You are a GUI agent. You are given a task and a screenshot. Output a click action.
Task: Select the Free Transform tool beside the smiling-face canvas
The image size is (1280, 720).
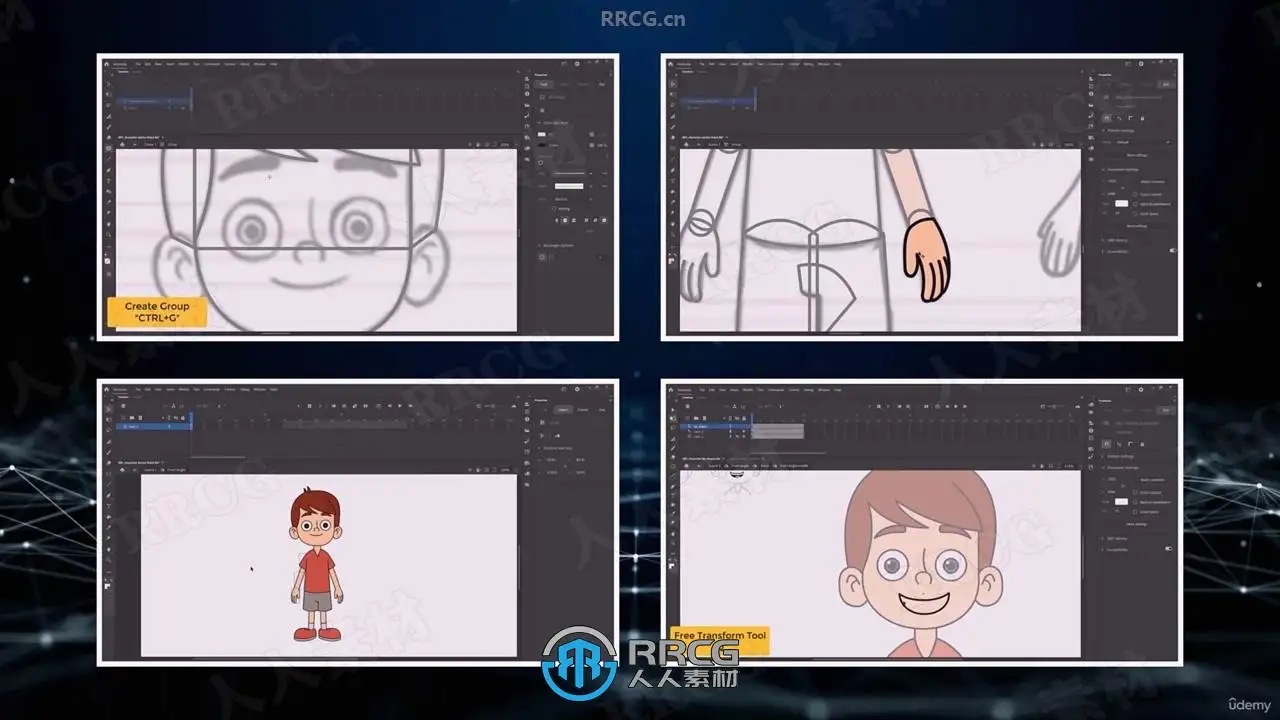[x=673, y=418]
